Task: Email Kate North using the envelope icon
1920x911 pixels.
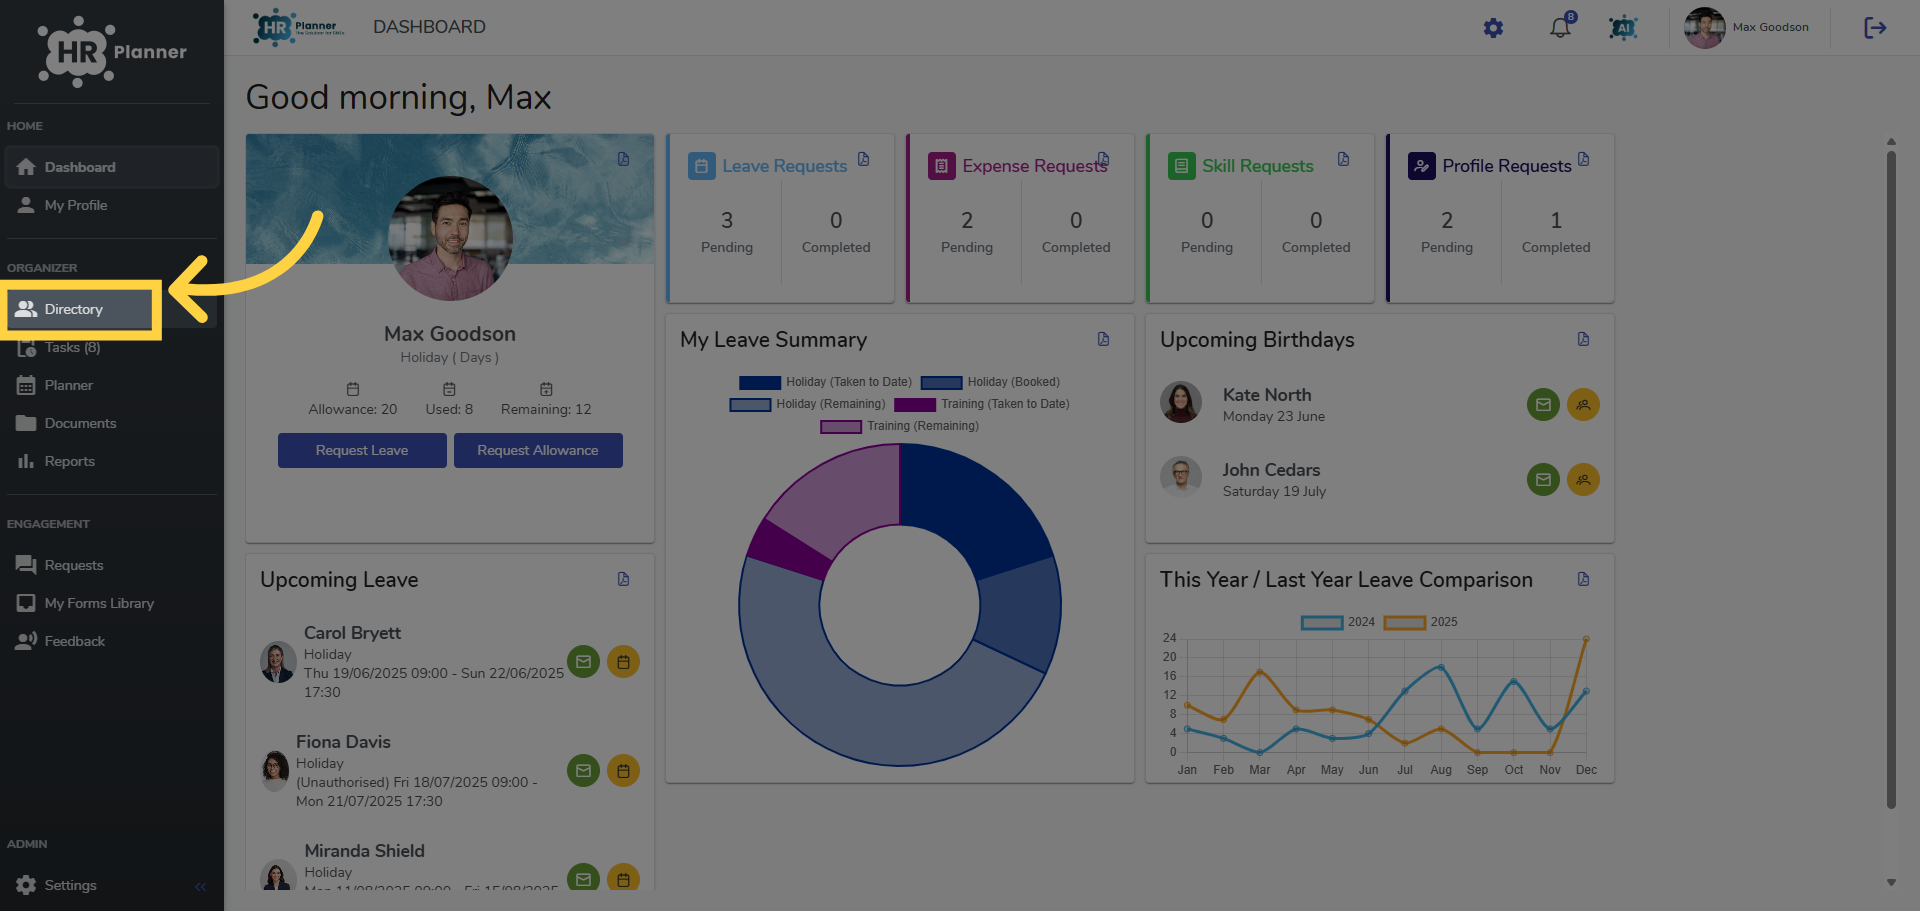Action: (x=1543, y=405)
